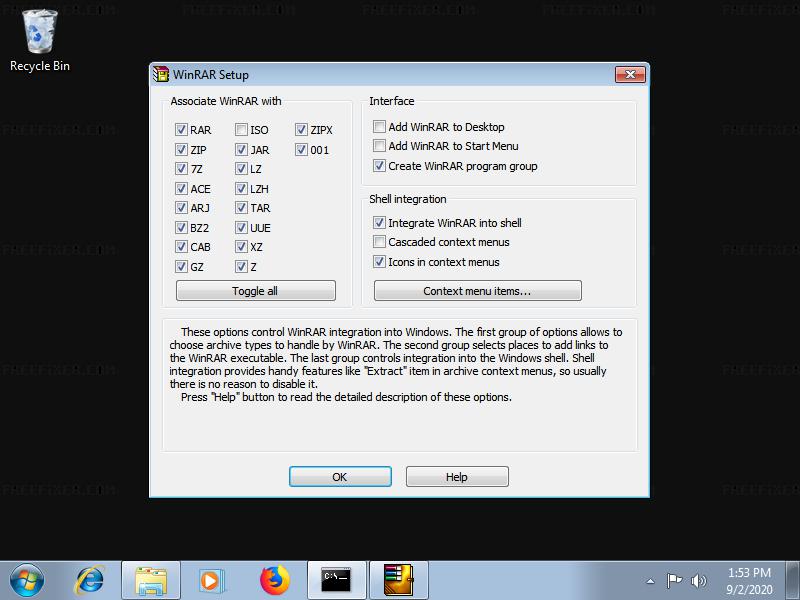
Task: Toggle the 001 file association
Action: (301, 149)
